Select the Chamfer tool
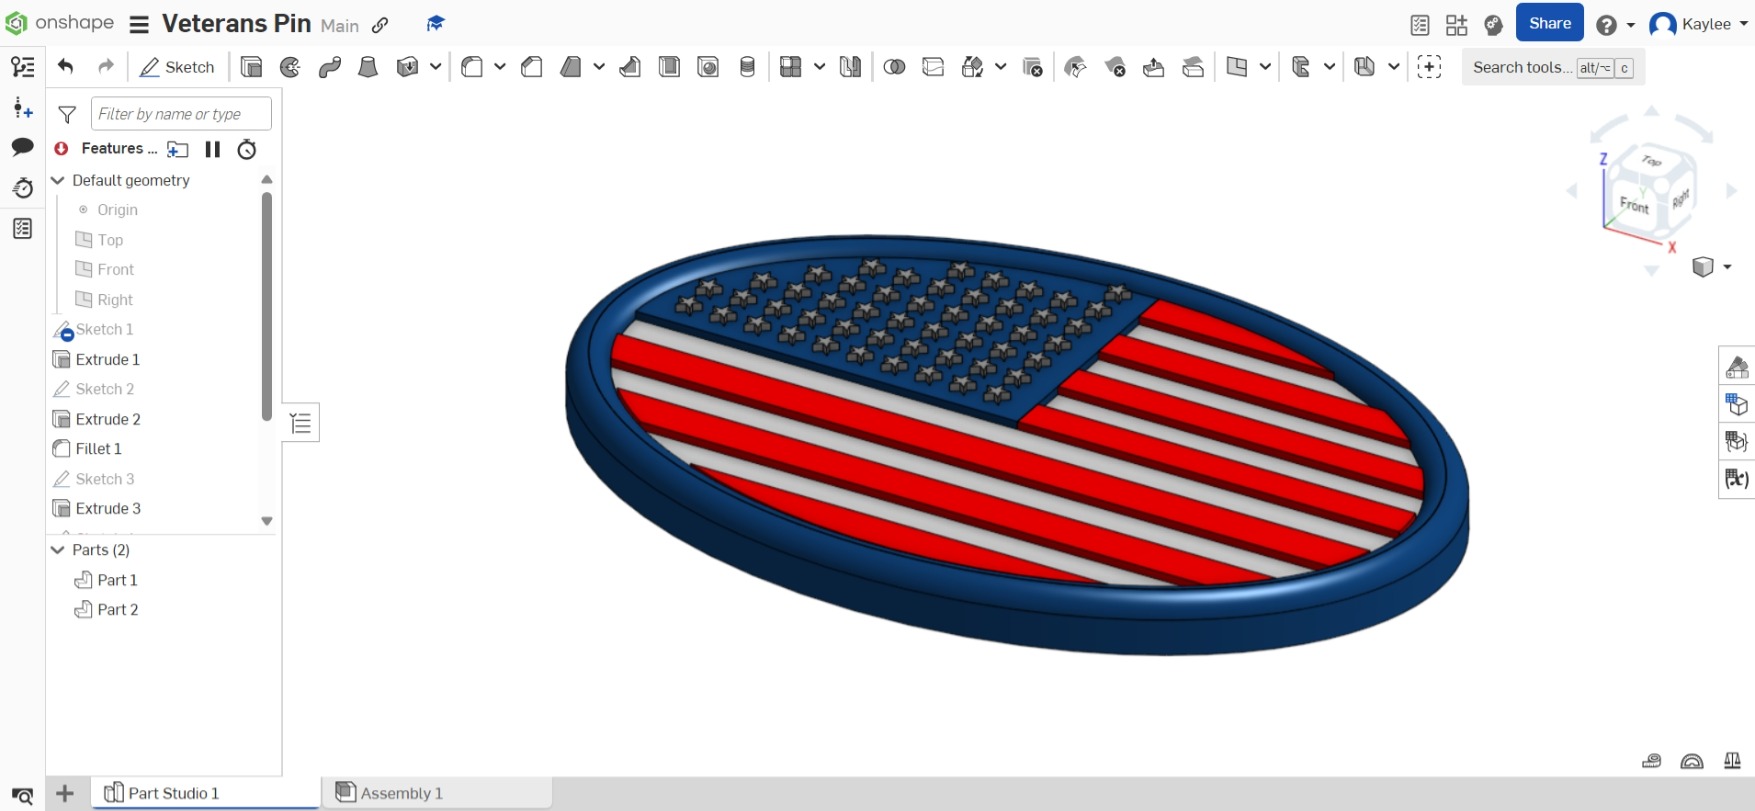1755x811 pixels. (x=532, y=67)
